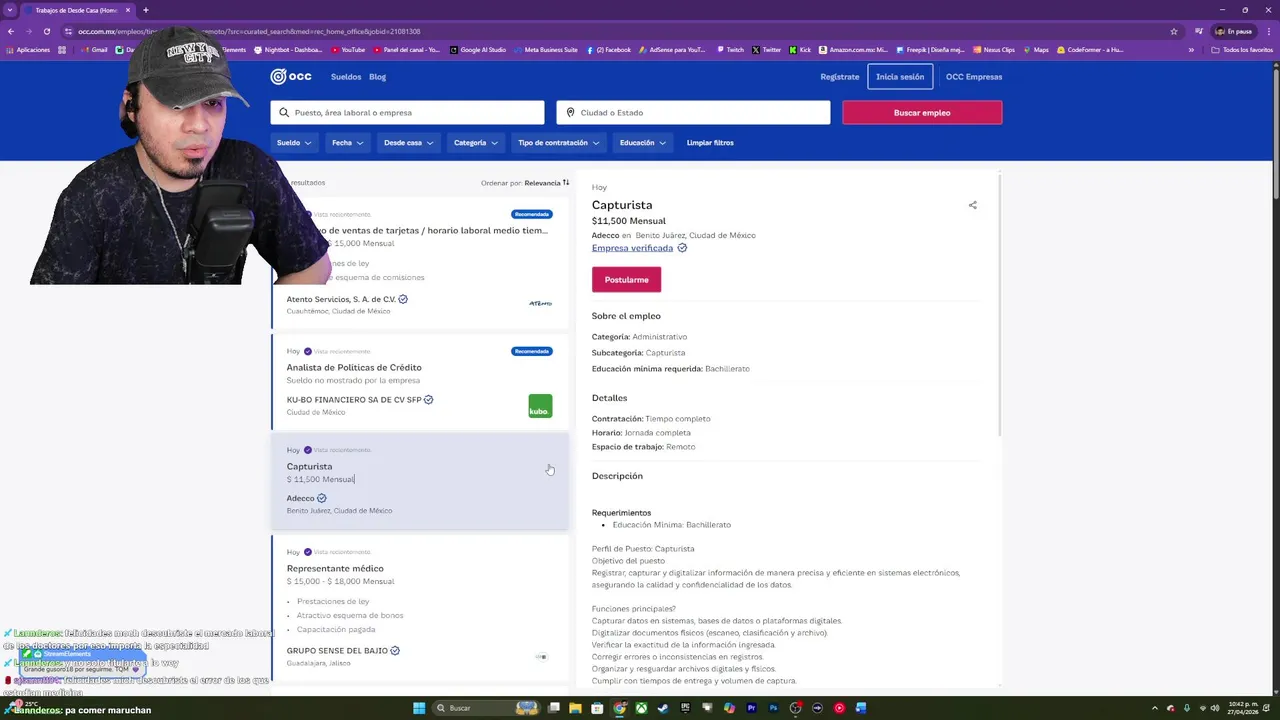Screen dimensions: 1280x720
Task: Open the Chrome three-dot menu
Action: [1268, 31]
